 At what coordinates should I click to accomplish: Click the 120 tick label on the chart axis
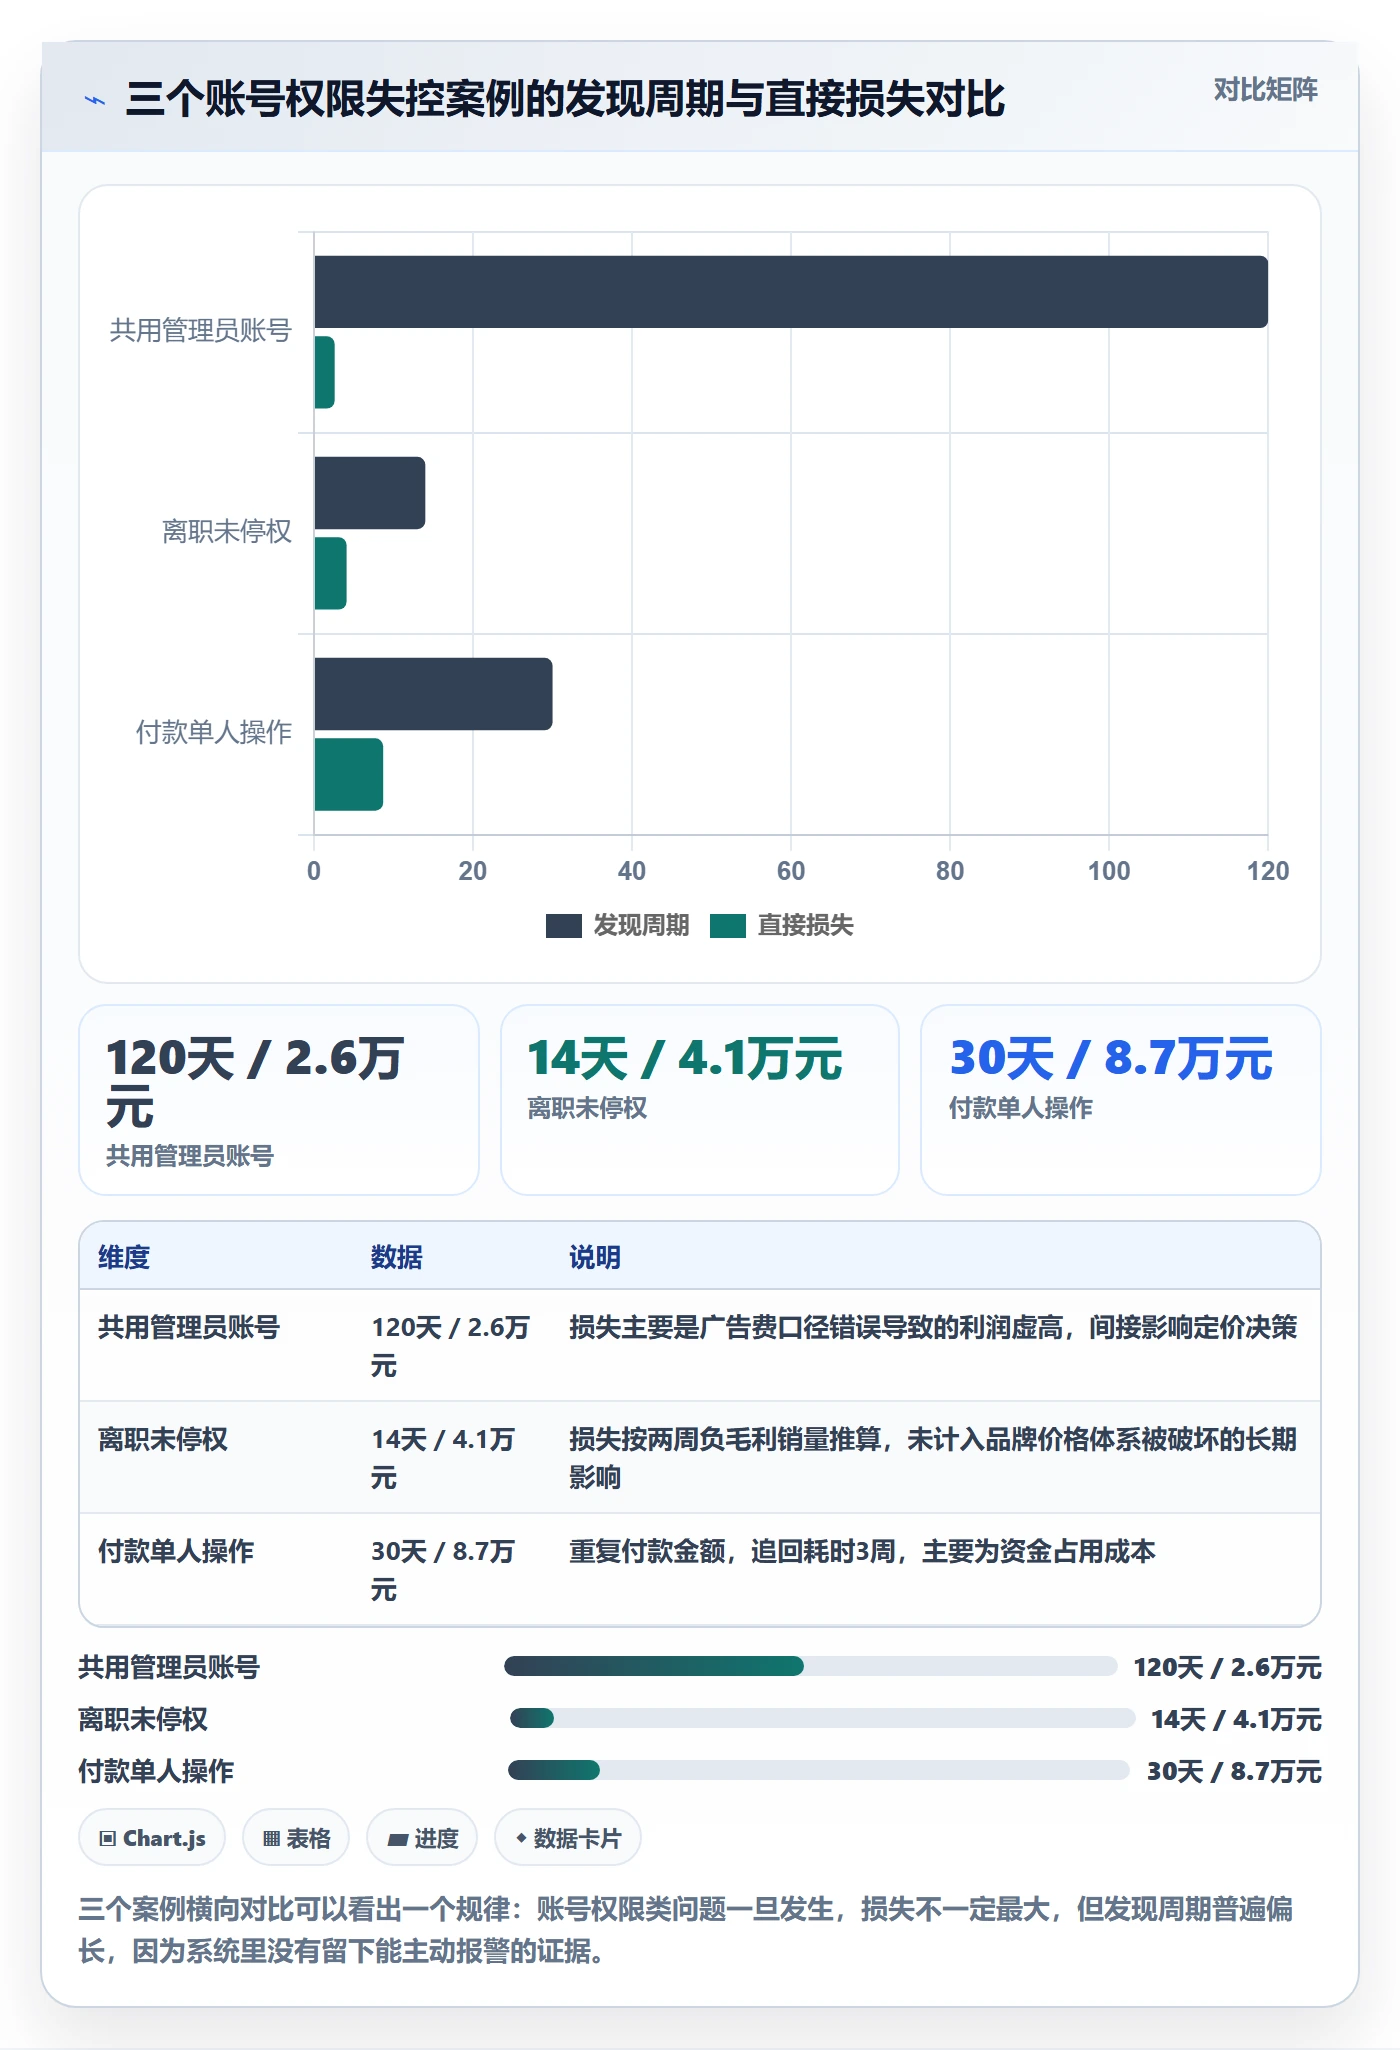1268,871
